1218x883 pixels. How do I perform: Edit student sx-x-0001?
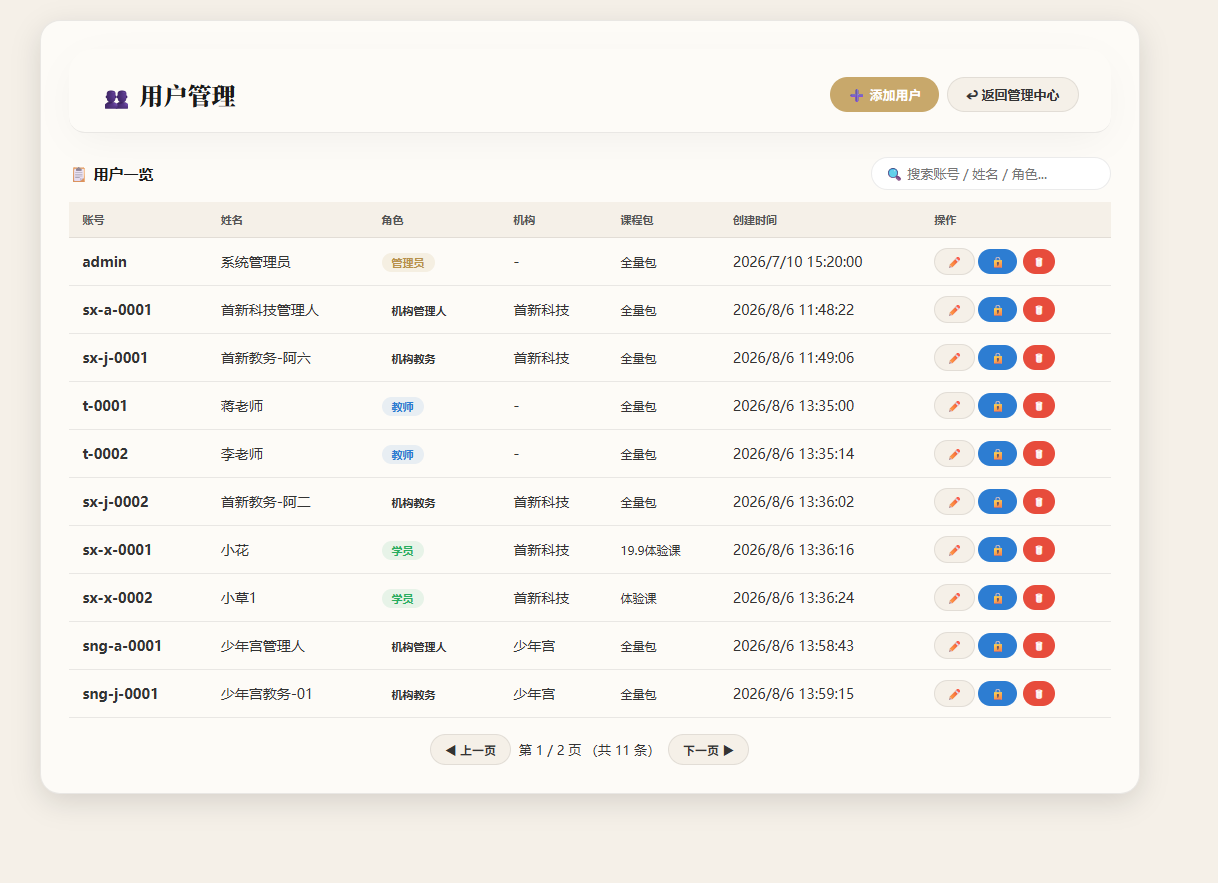coord(954,550)
